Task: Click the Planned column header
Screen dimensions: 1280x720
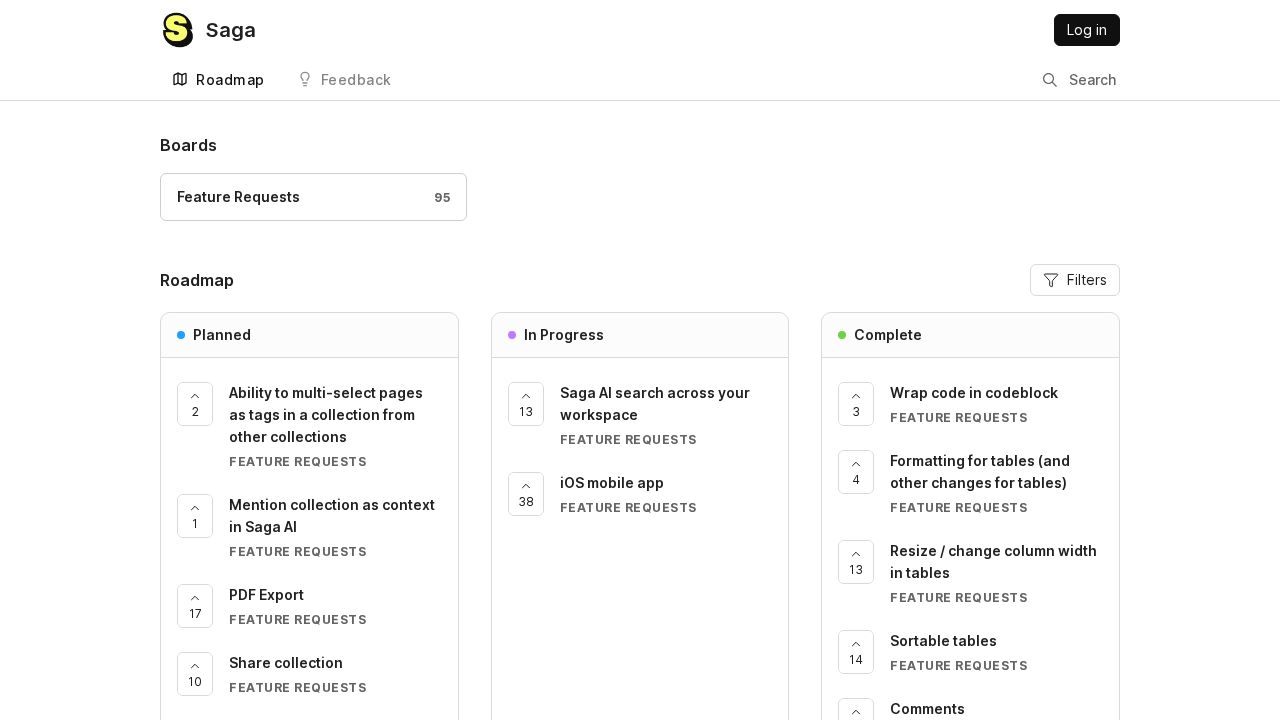Action: tap(309, 335)
